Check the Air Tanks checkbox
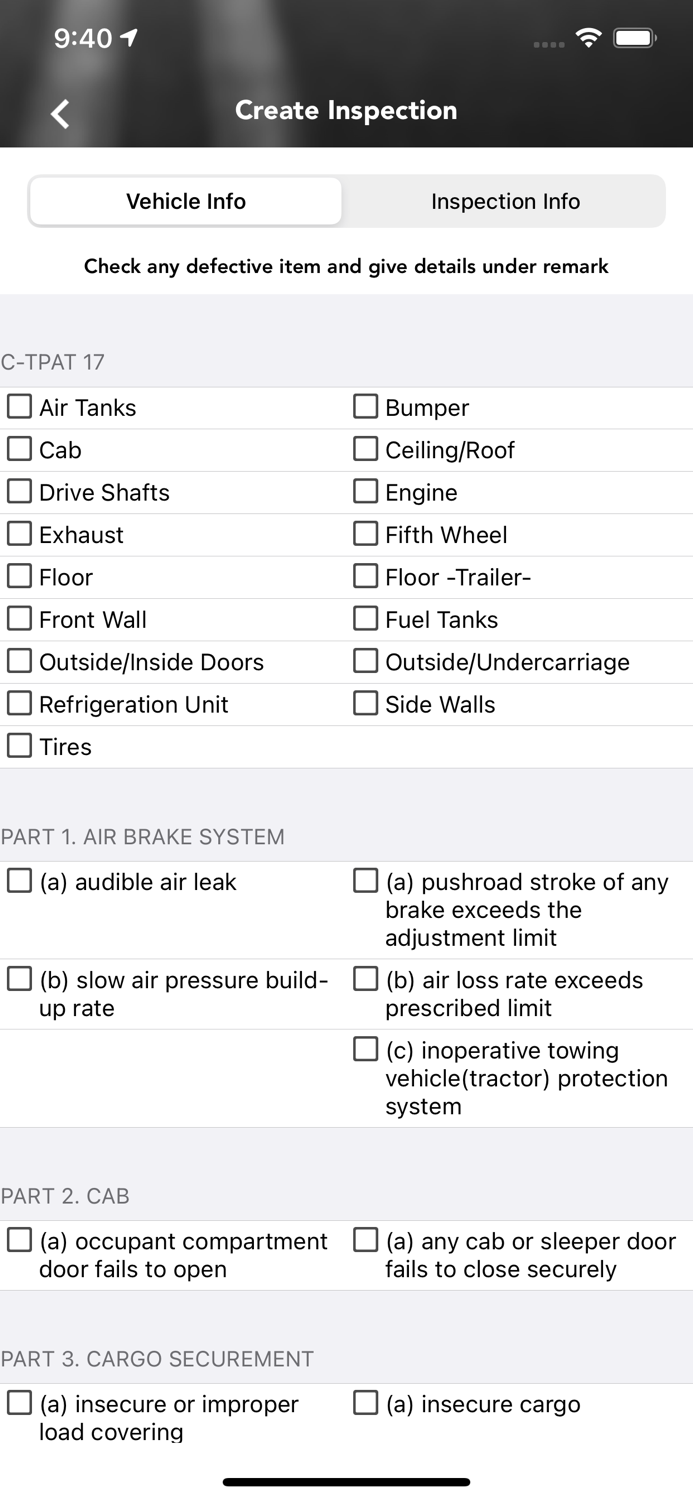Viewport: 693px width, 1500px height. pos(20,406)
